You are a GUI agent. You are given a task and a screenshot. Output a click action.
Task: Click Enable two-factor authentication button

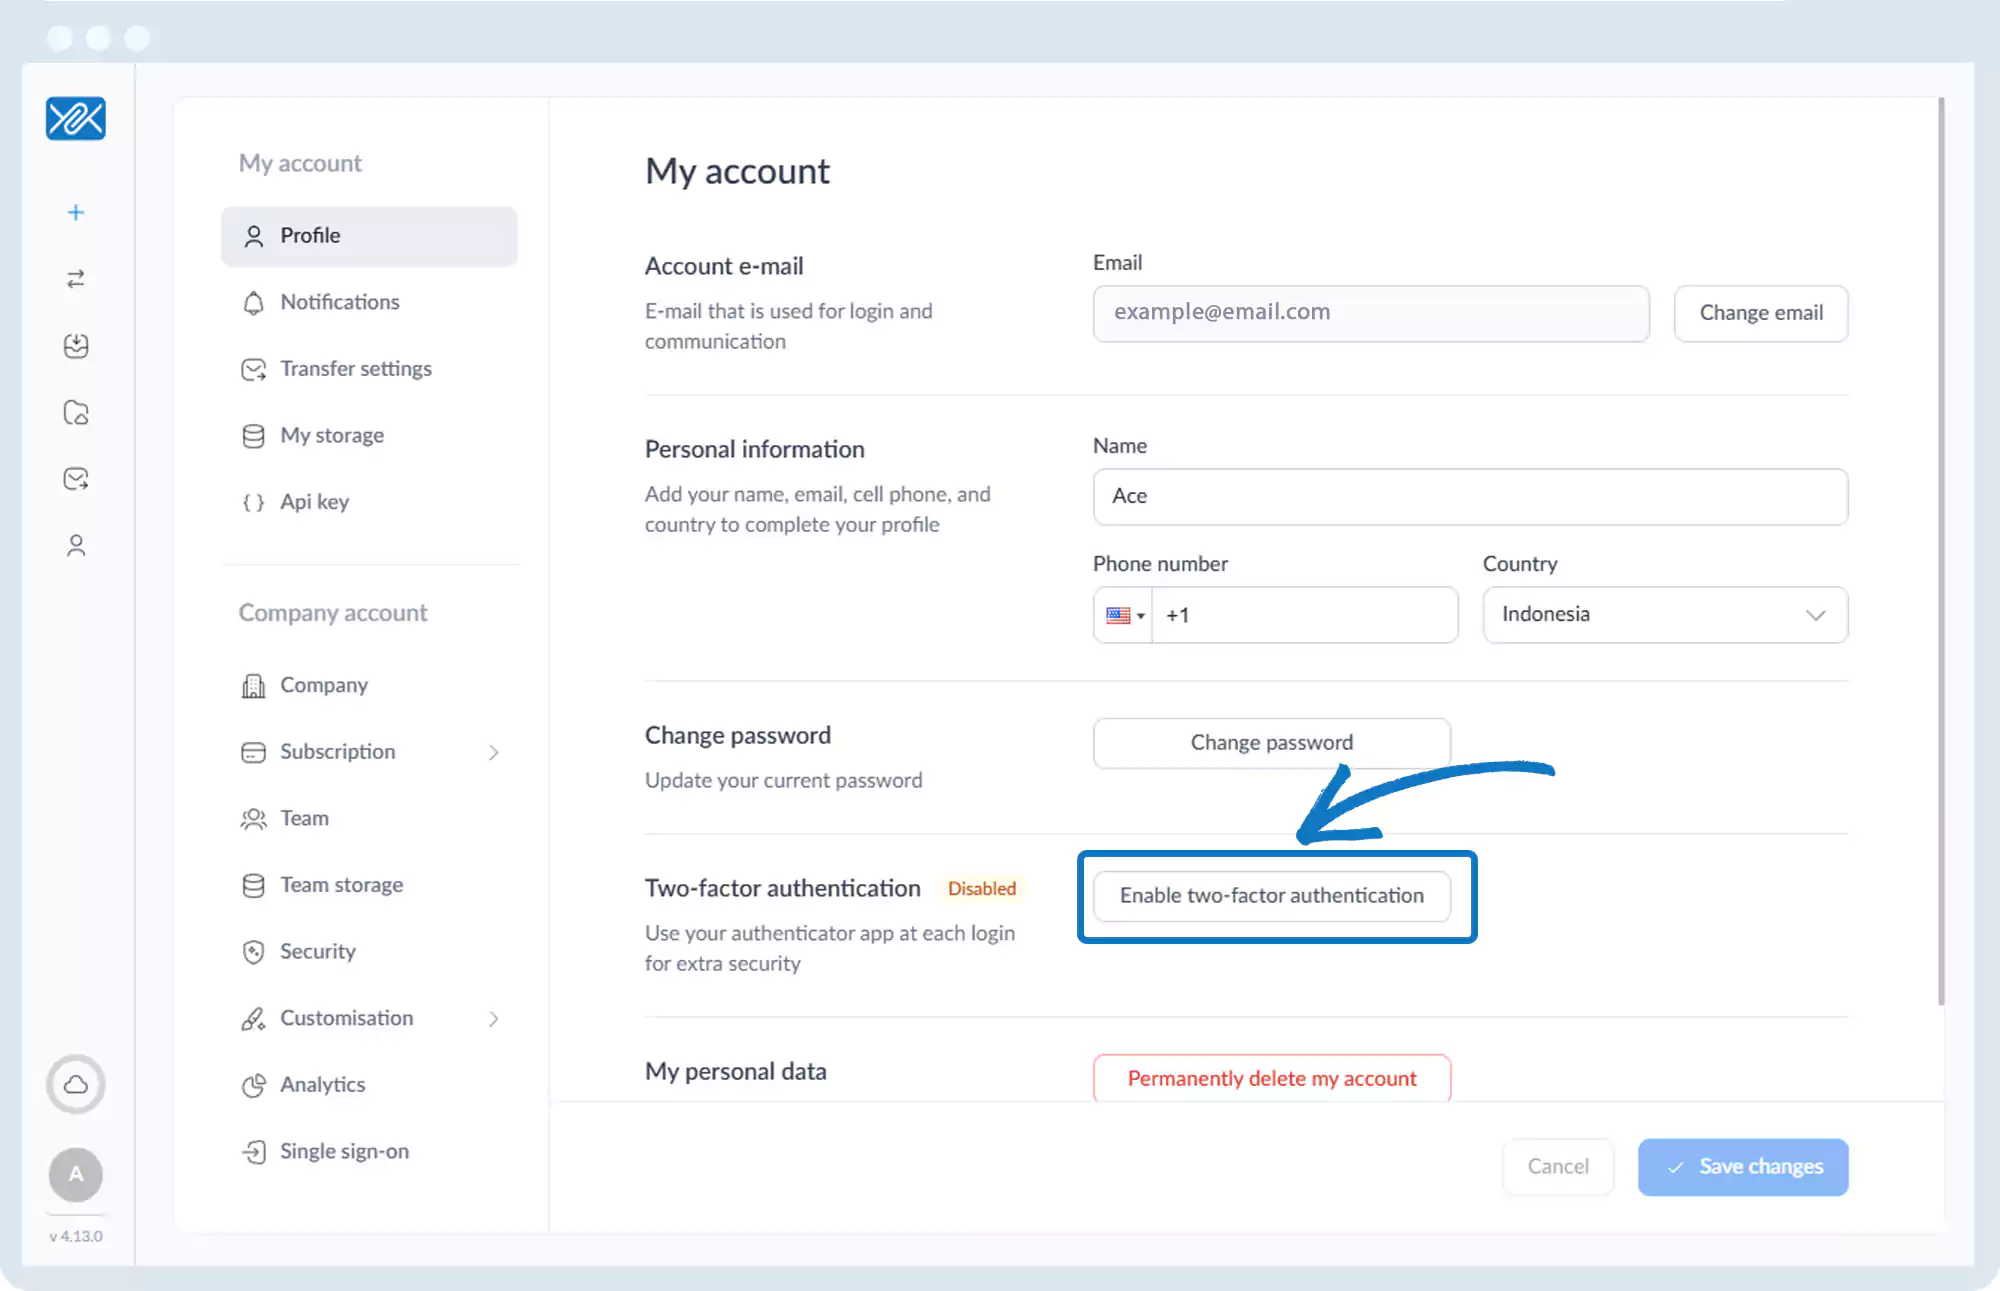(x=1271, y=895)
